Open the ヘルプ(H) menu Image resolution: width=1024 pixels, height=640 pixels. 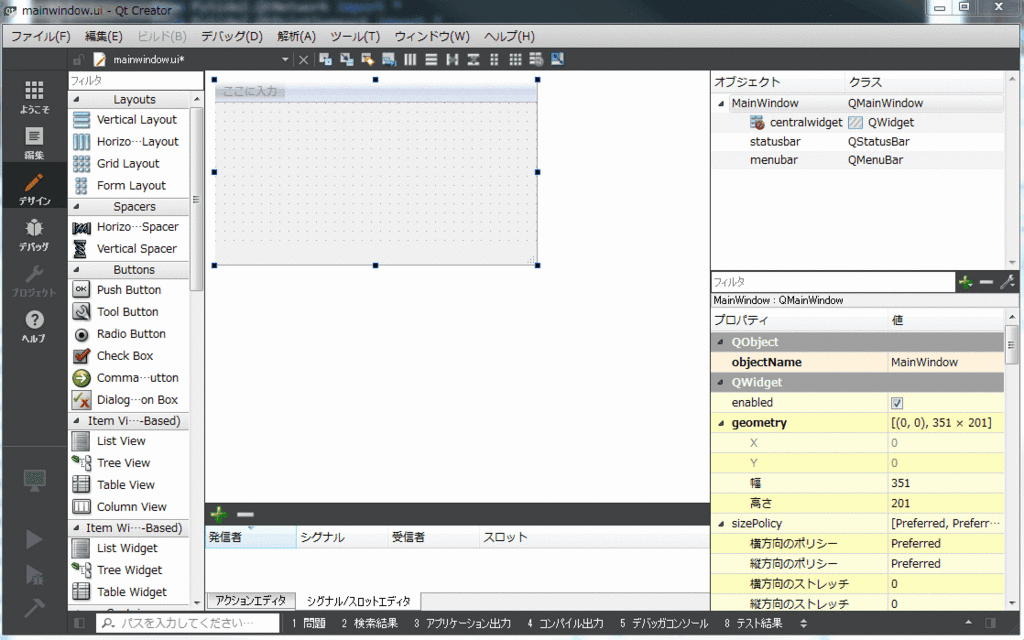point(509,37)
